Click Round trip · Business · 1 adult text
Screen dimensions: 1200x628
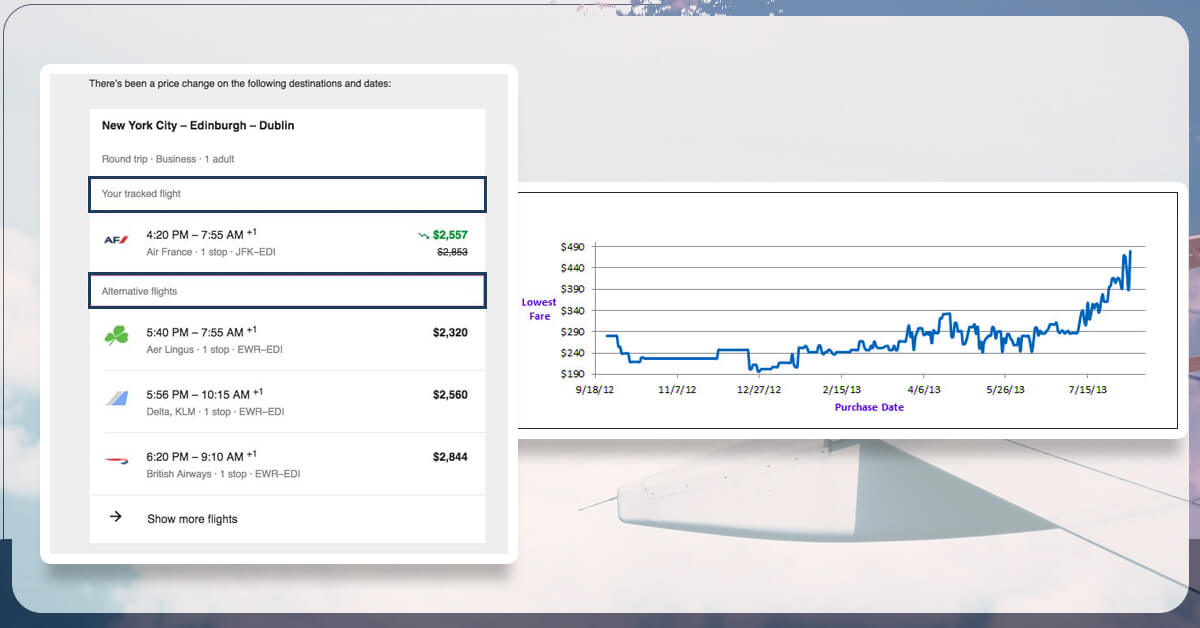click(168, 159)
